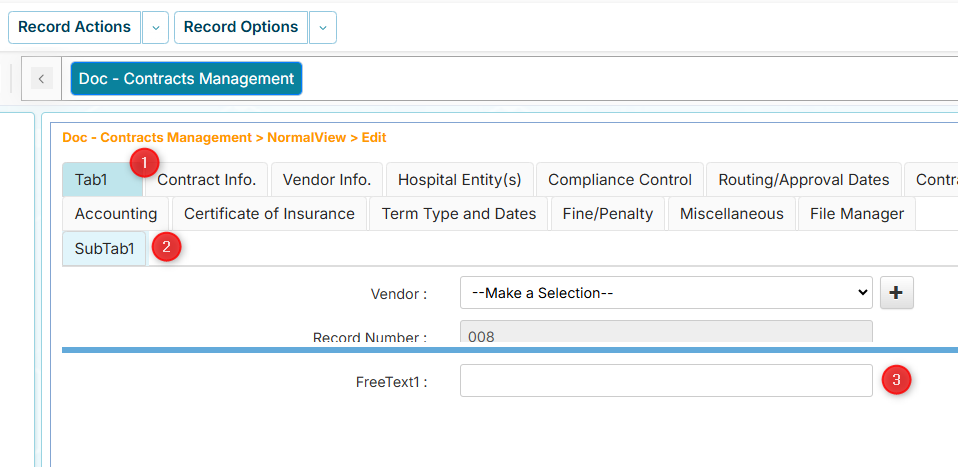Select the SubTab1 sub-tab
Viewport: 958px width, 467px height.
(x=104, y=249)
